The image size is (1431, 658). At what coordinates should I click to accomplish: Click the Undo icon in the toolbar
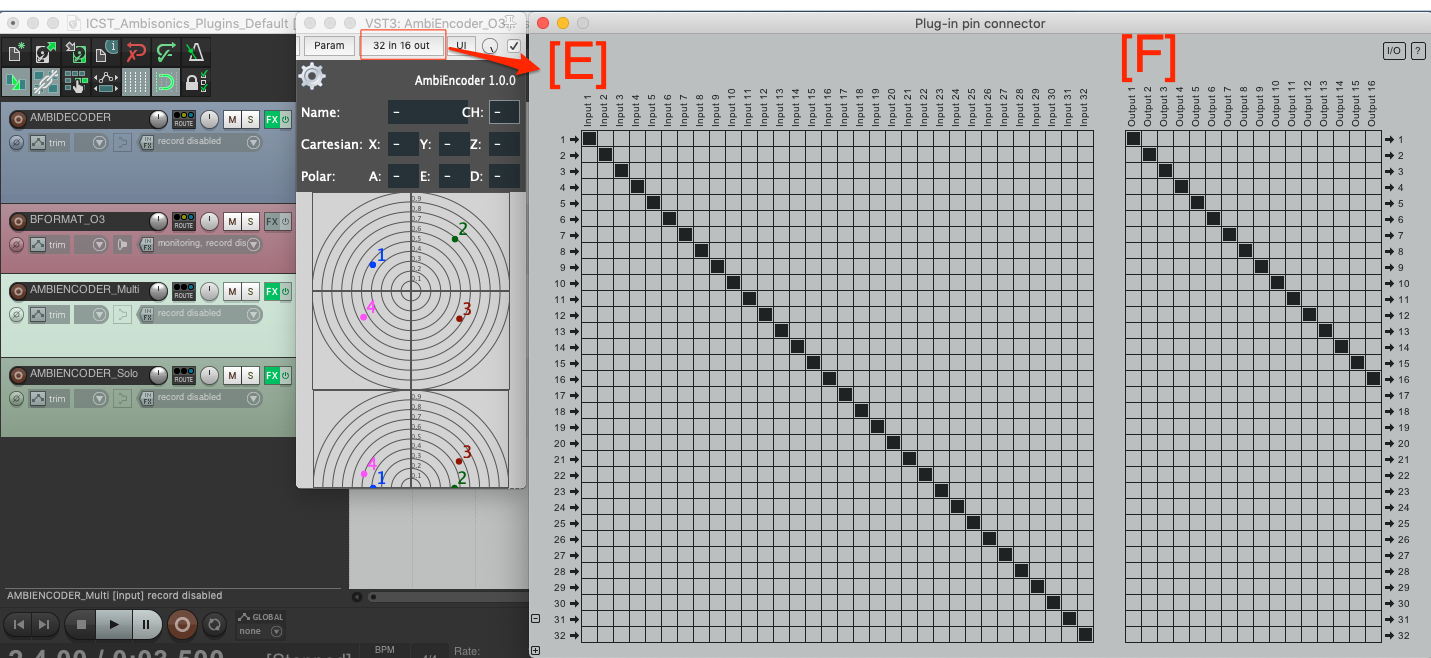tap(136, 53)
